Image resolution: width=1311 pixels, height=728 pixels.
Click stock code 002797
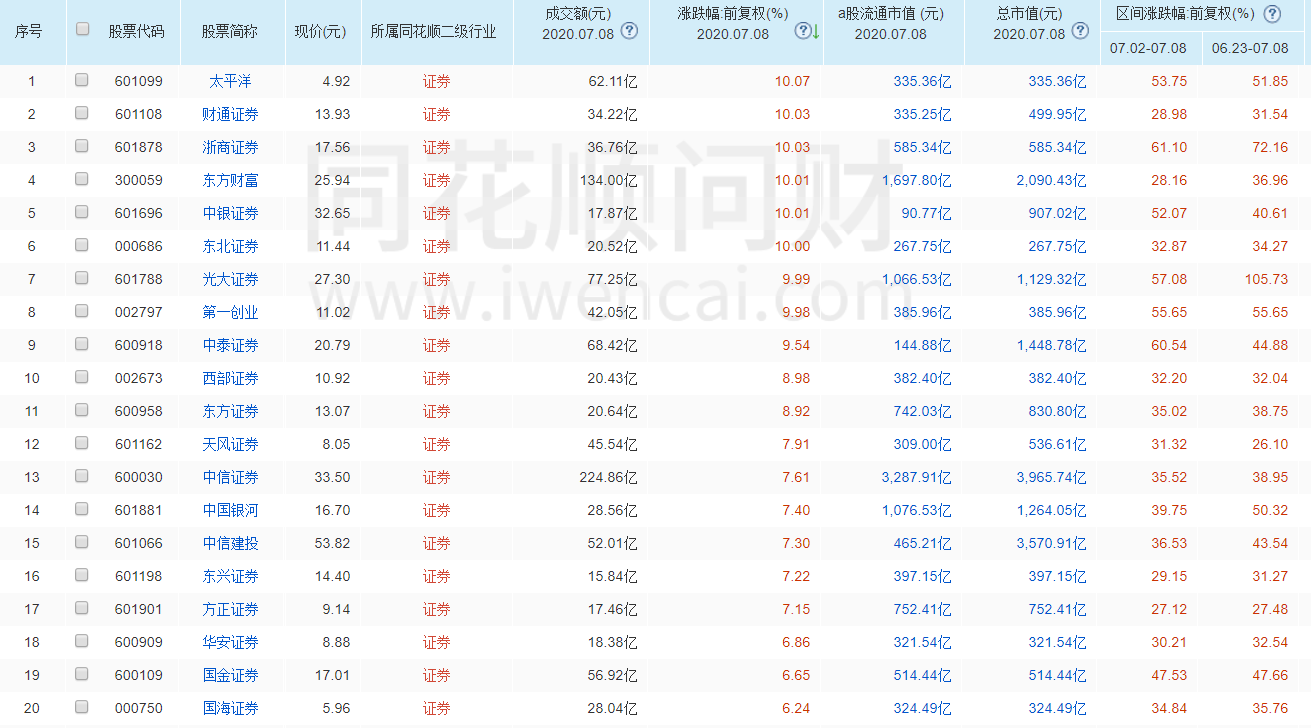[139, 312]
